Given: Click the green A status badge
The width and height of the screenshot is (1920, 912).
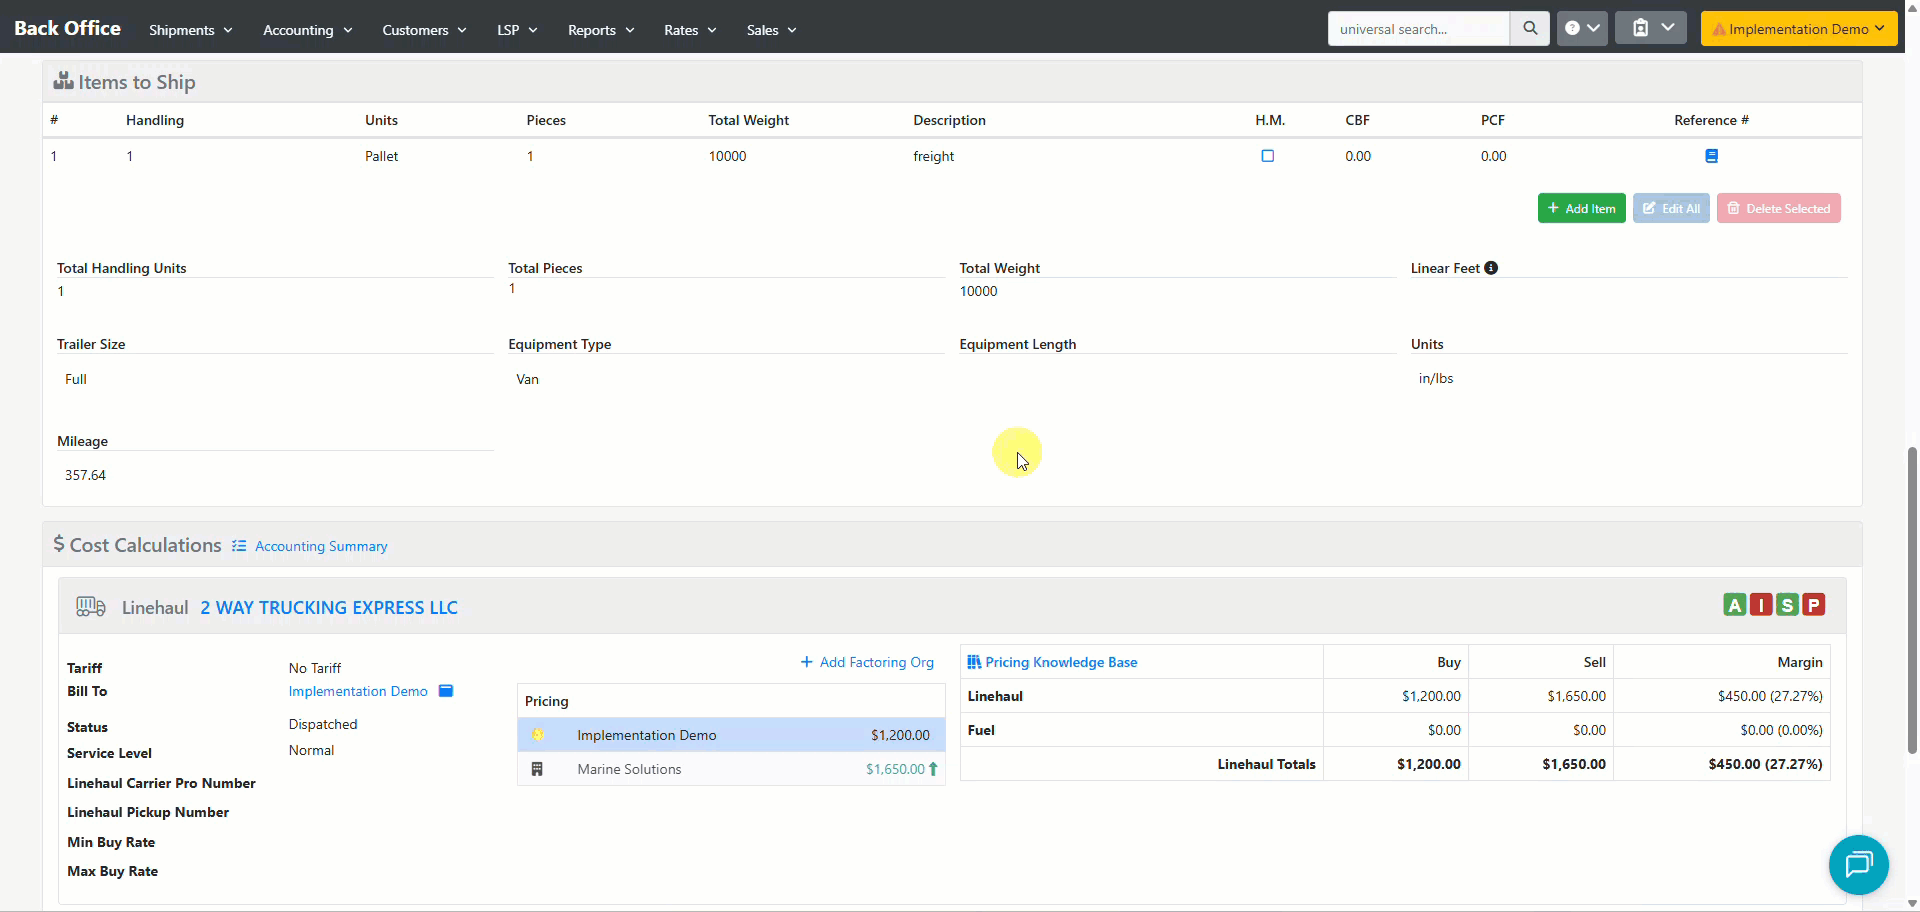Looking at the screenshot, I should 1734,605.
